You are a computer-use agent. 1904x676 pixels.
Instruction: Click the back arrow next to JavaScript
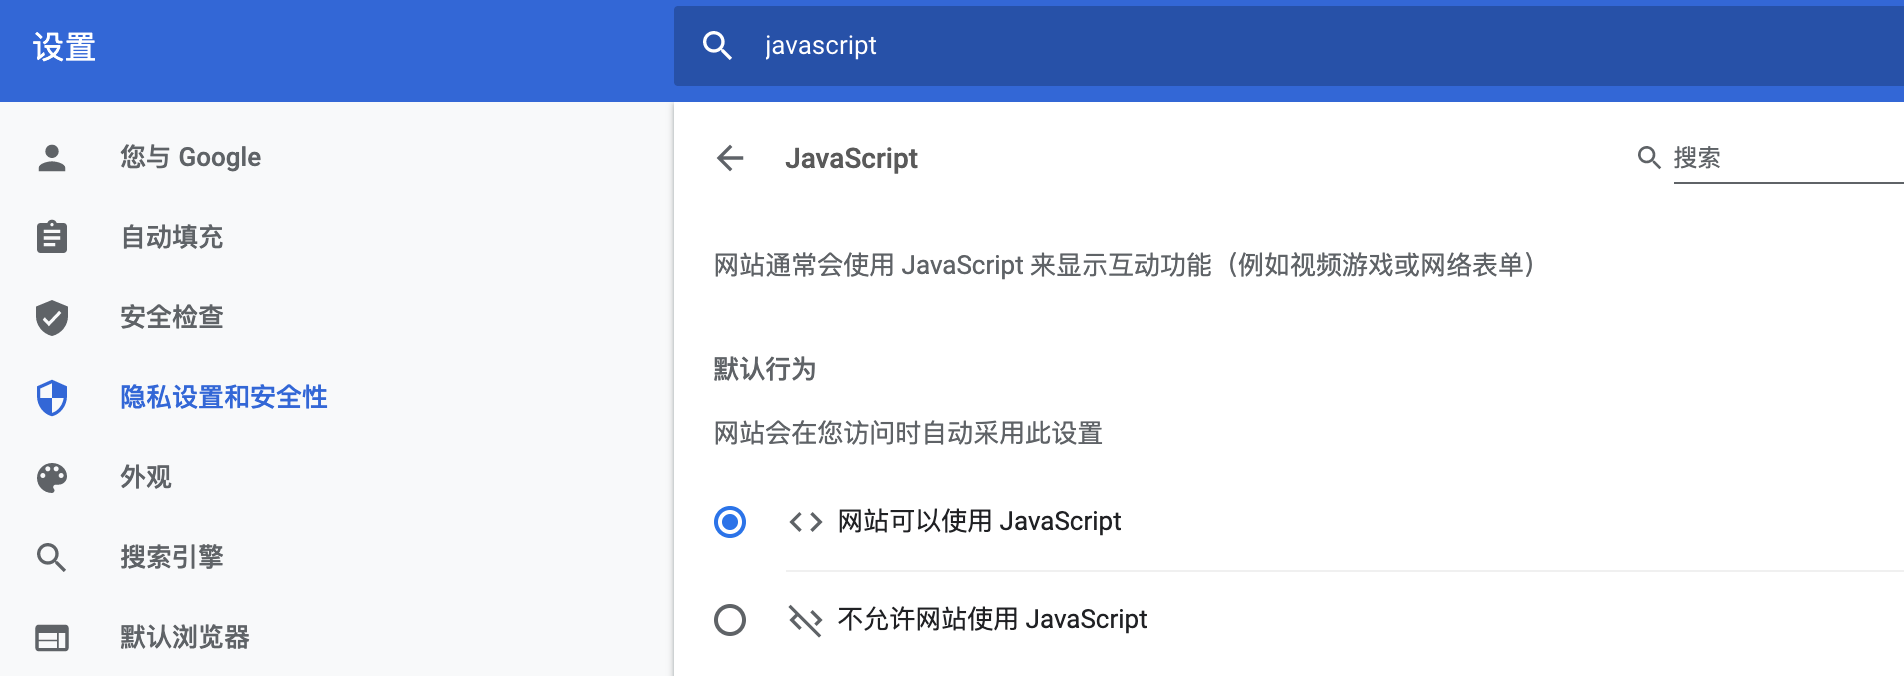click(731, 158)
